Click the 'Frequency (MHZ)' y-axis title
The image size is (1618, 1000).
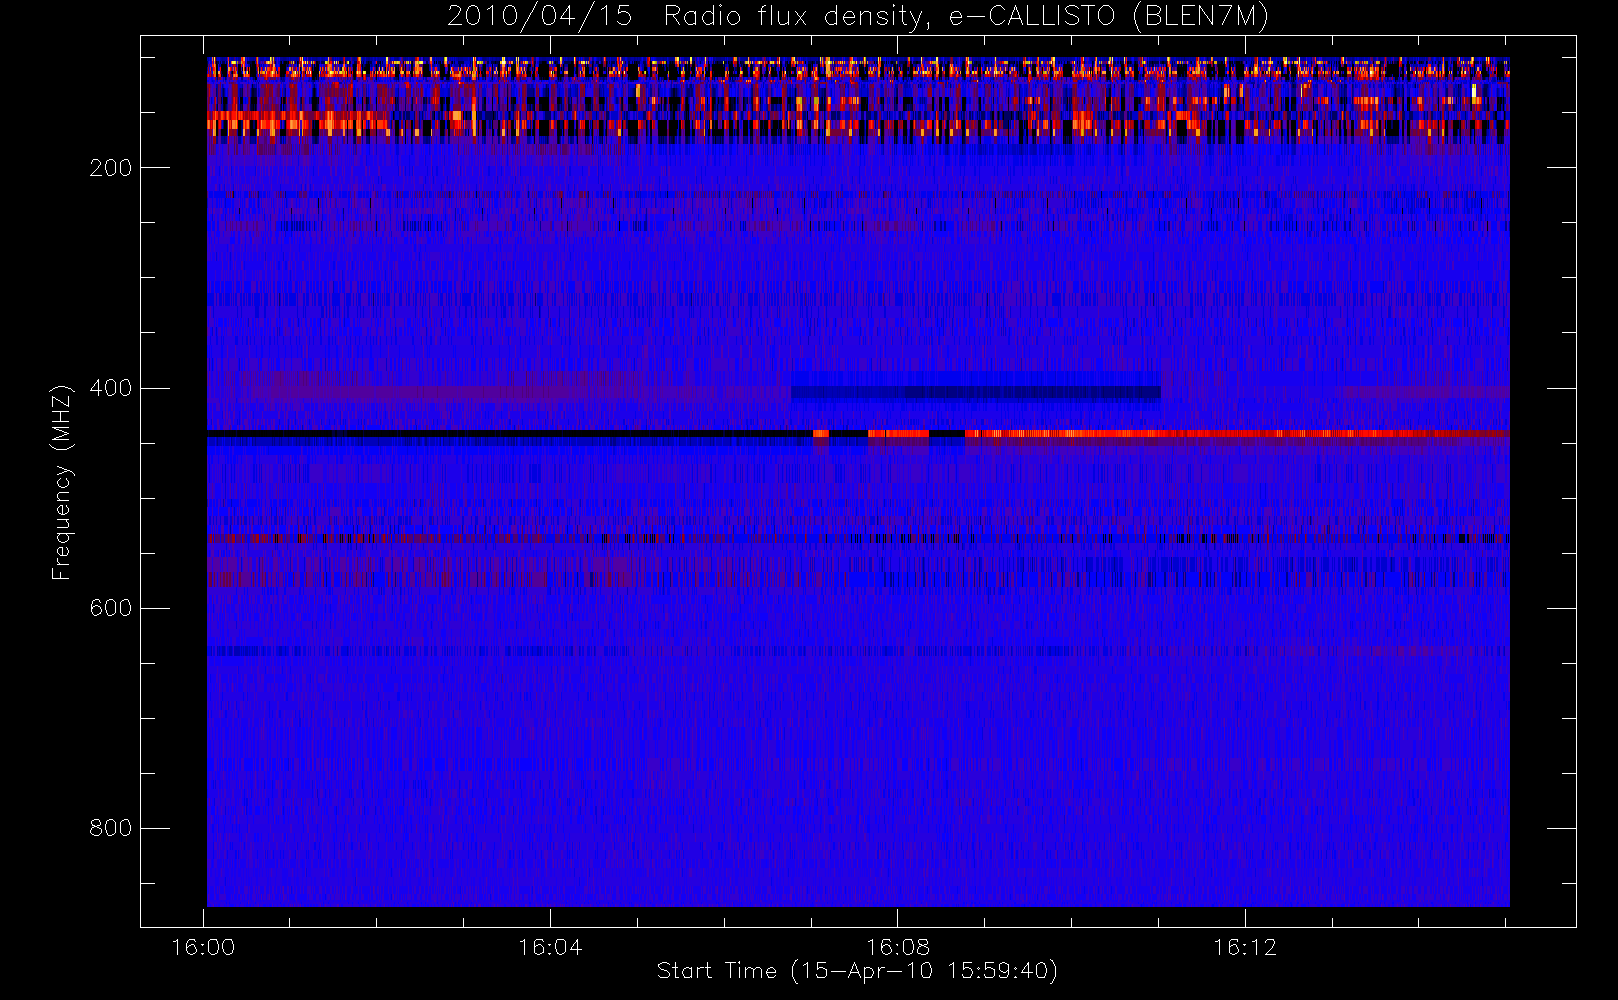coord(62,482)
